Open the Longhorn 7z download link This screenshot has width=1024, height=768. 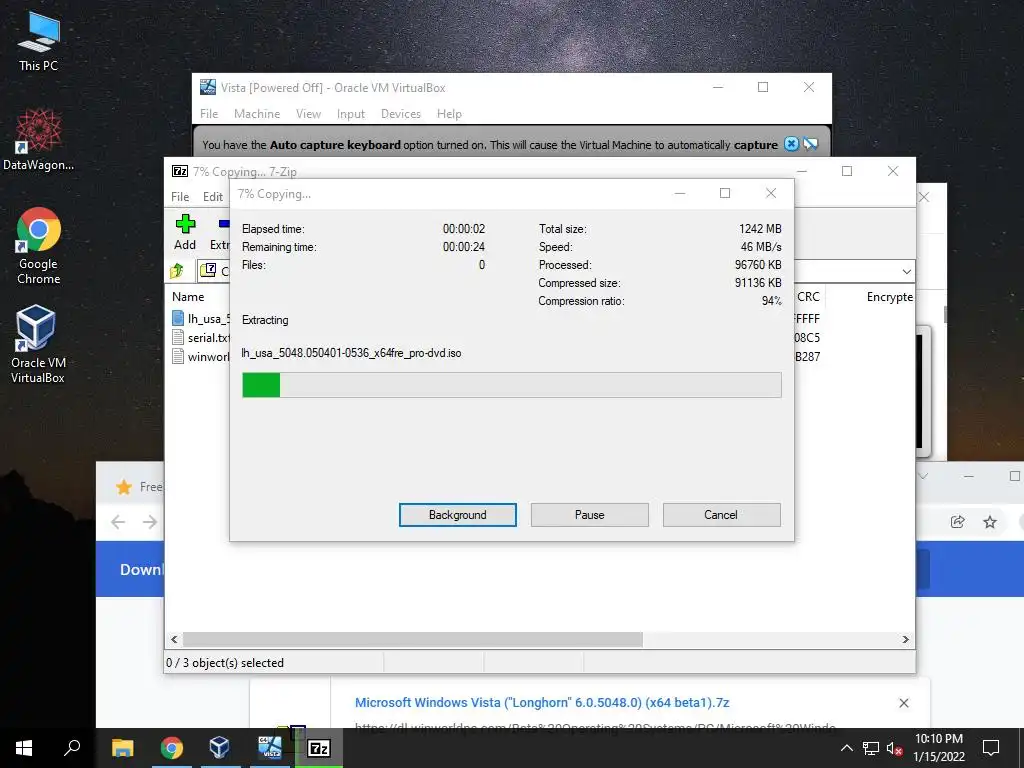(x=542, y=703)
